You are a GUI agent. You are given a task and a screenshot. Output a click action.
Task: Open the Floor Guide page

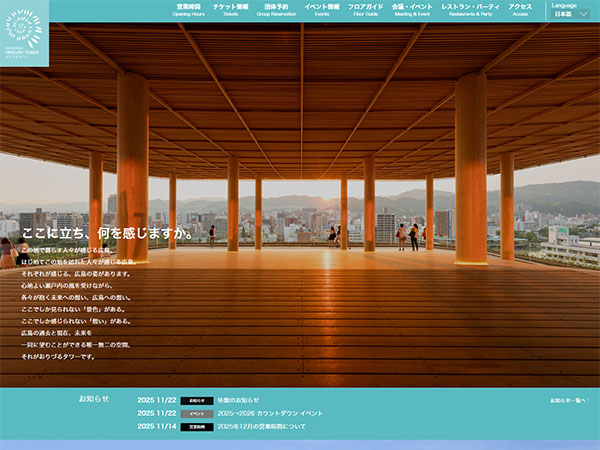coord(365,11)
